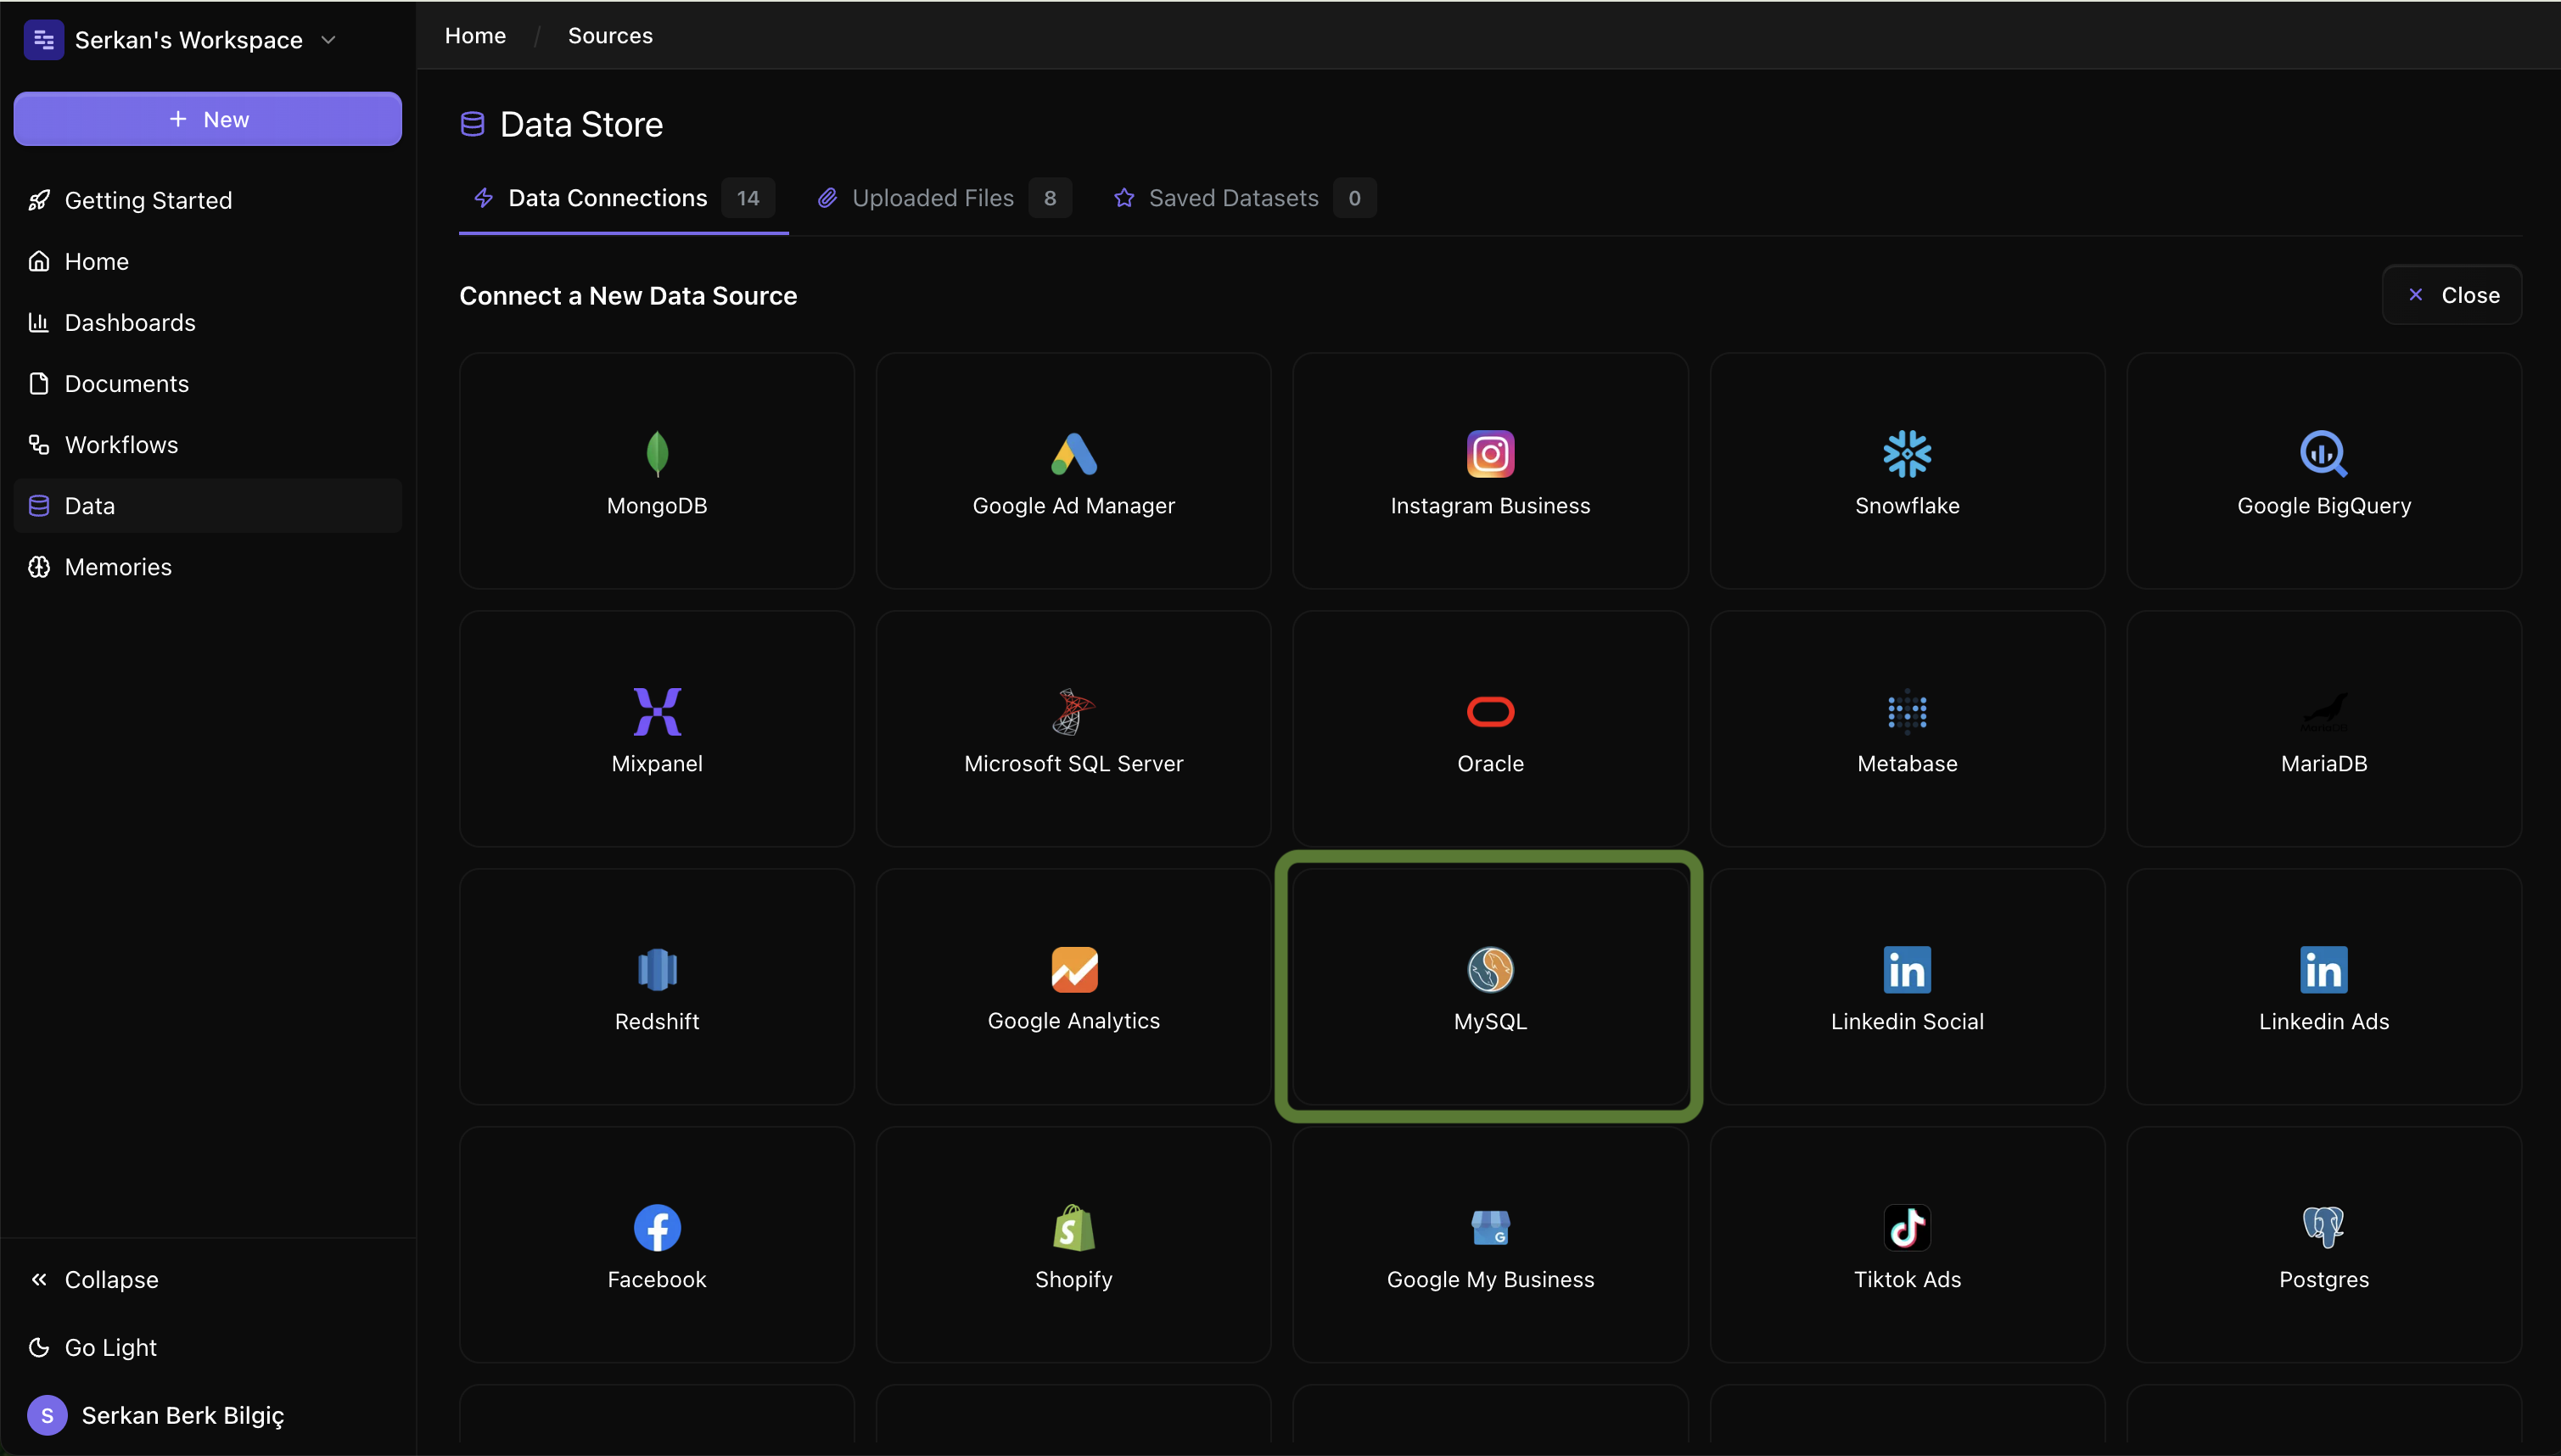The image size is (2561, 1456).
Task: Click the user avatar S icon
Action: (x=47, y=1415)
